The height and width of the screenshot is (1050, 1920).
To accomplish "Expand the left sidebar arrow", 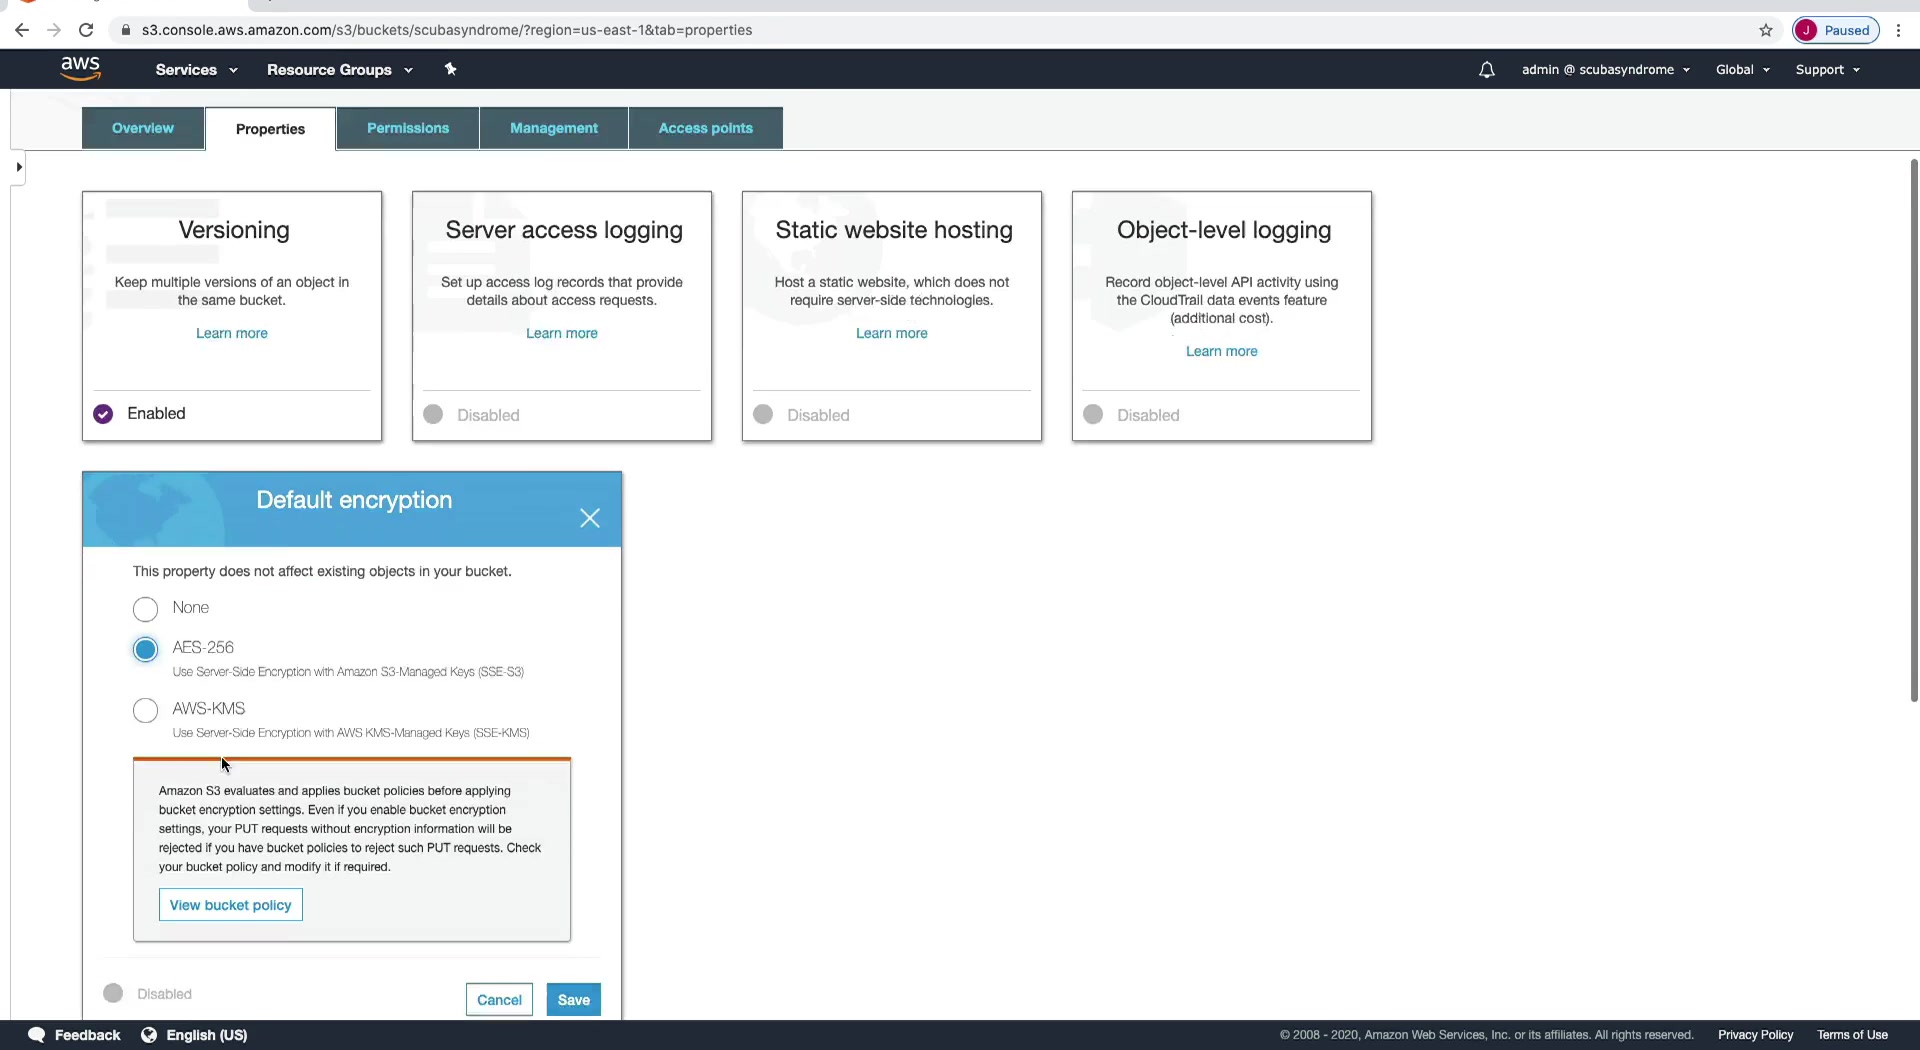I will tap(19, 167).
